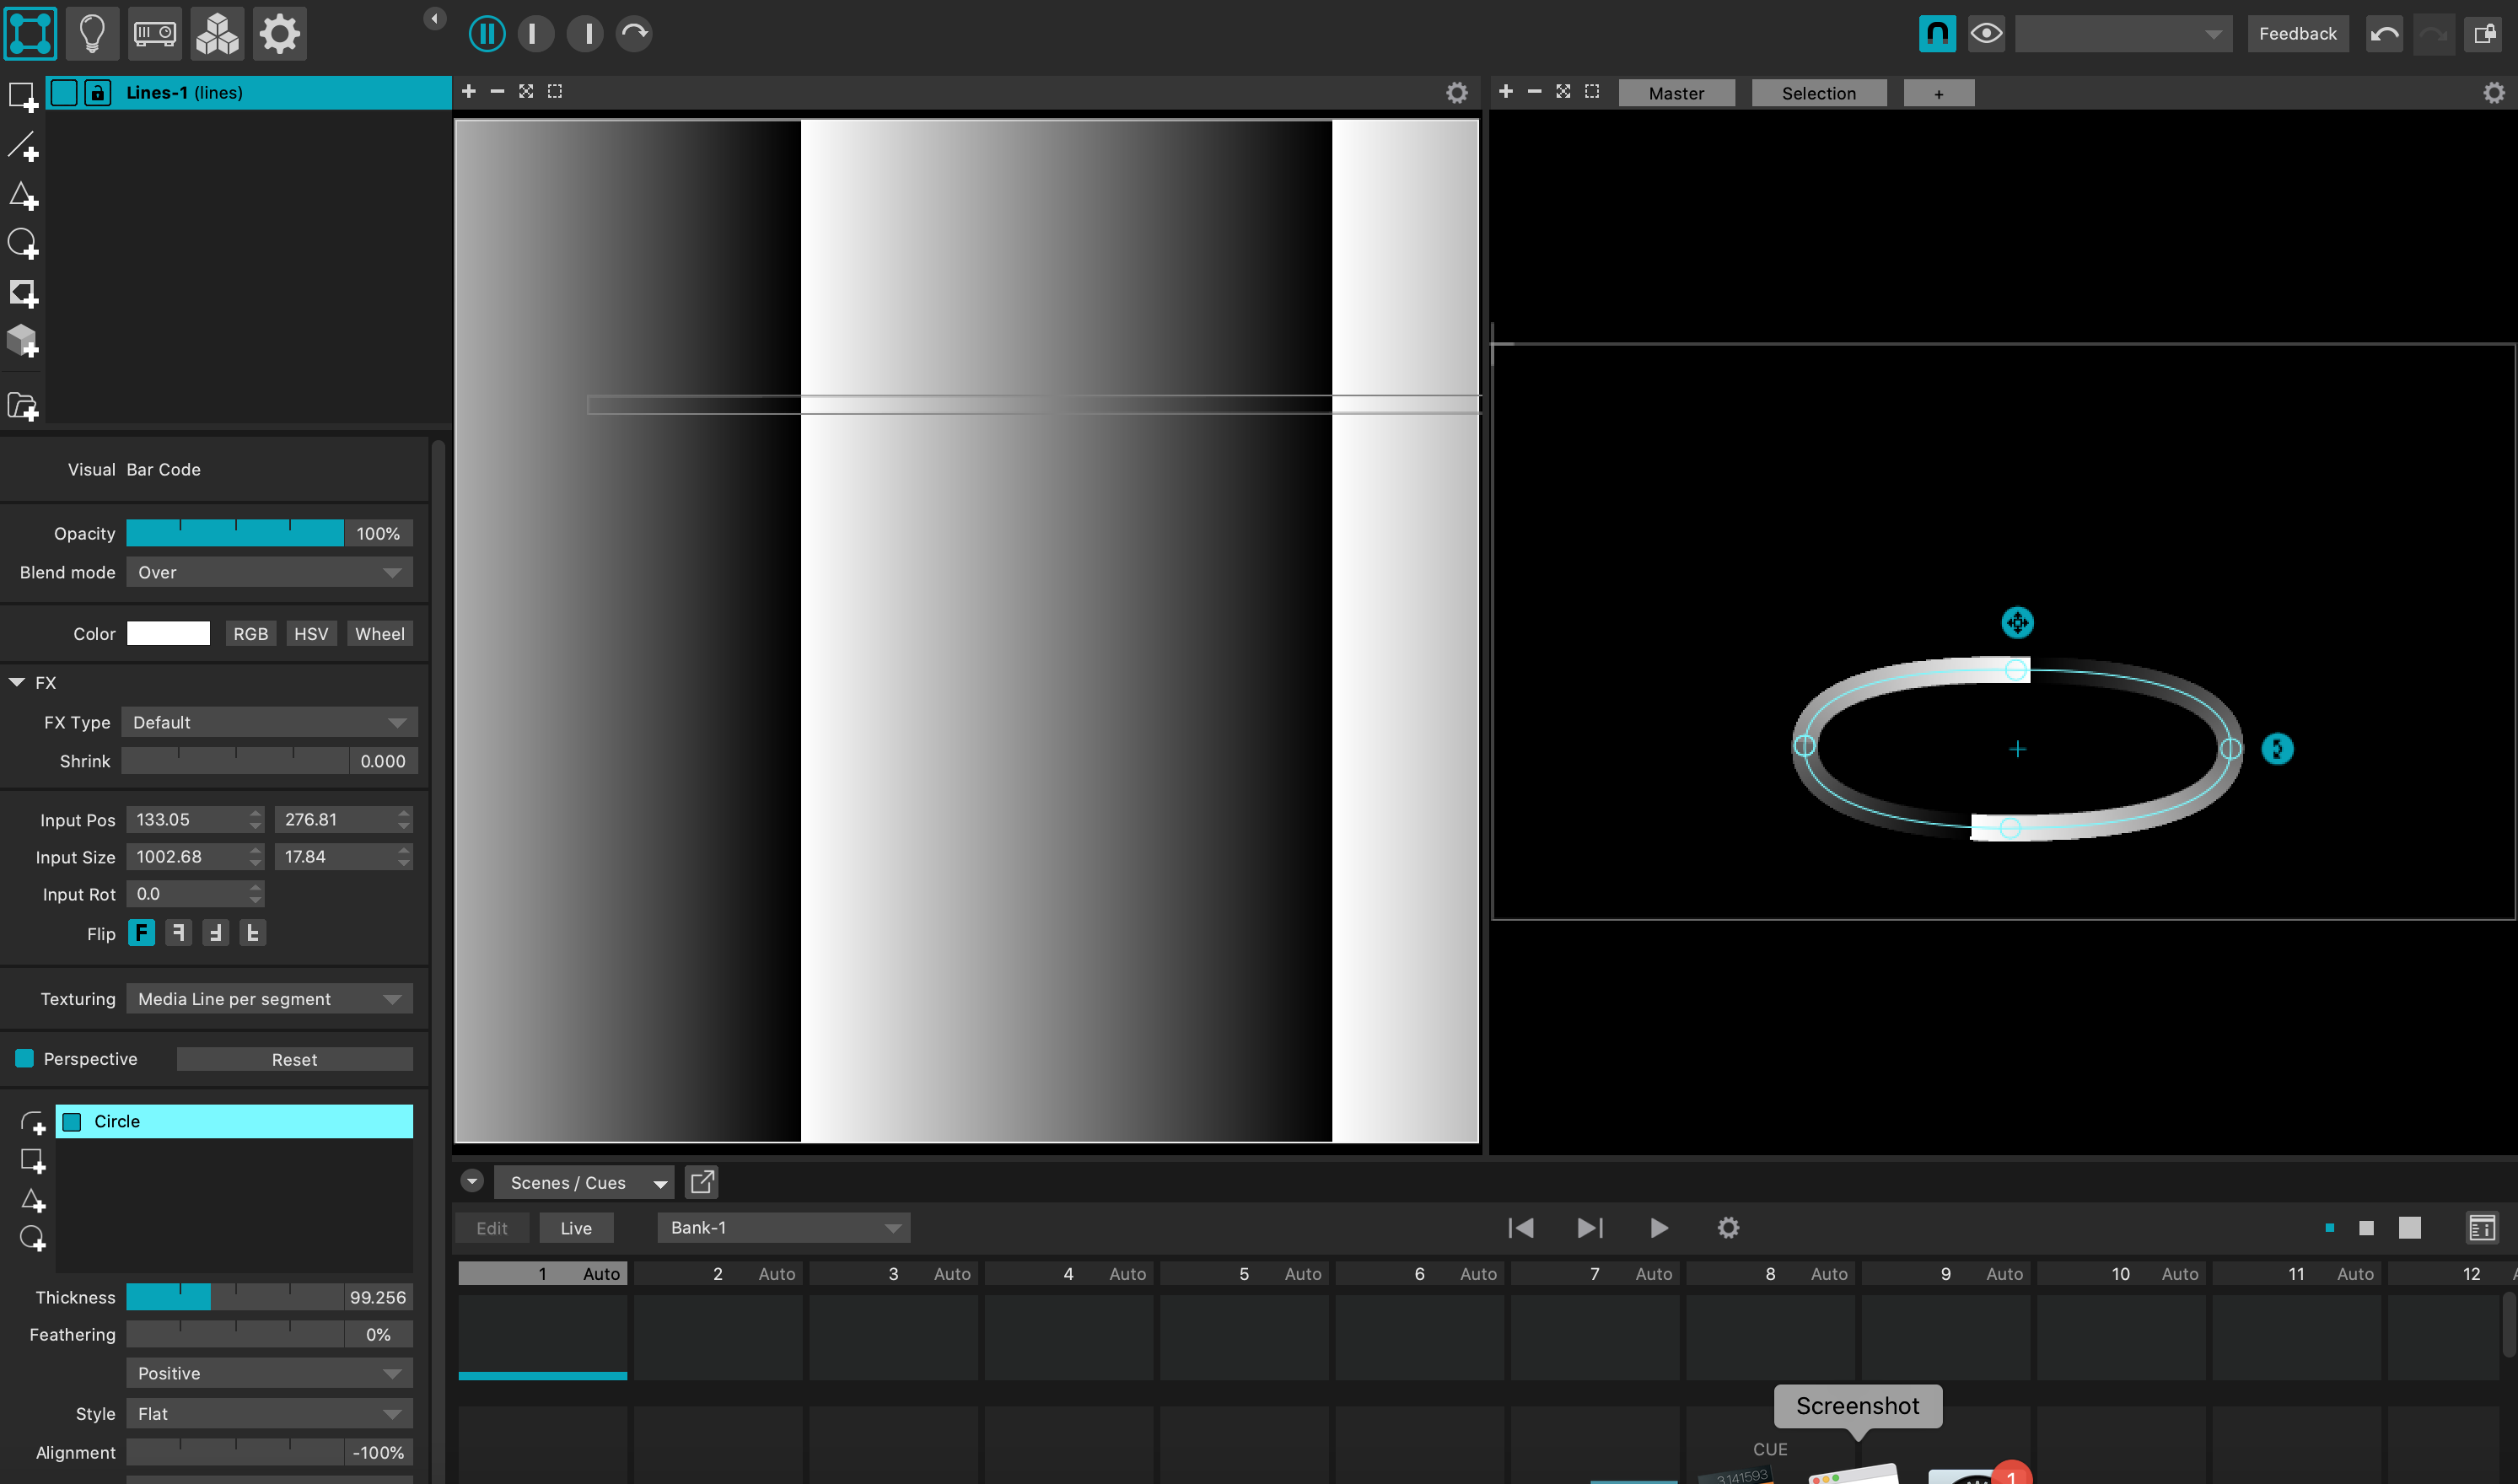The image size is (2518, 1484).
Task: Toggle the eye visibility icon
Action: pyautogui.click(x=1985, y=33)
